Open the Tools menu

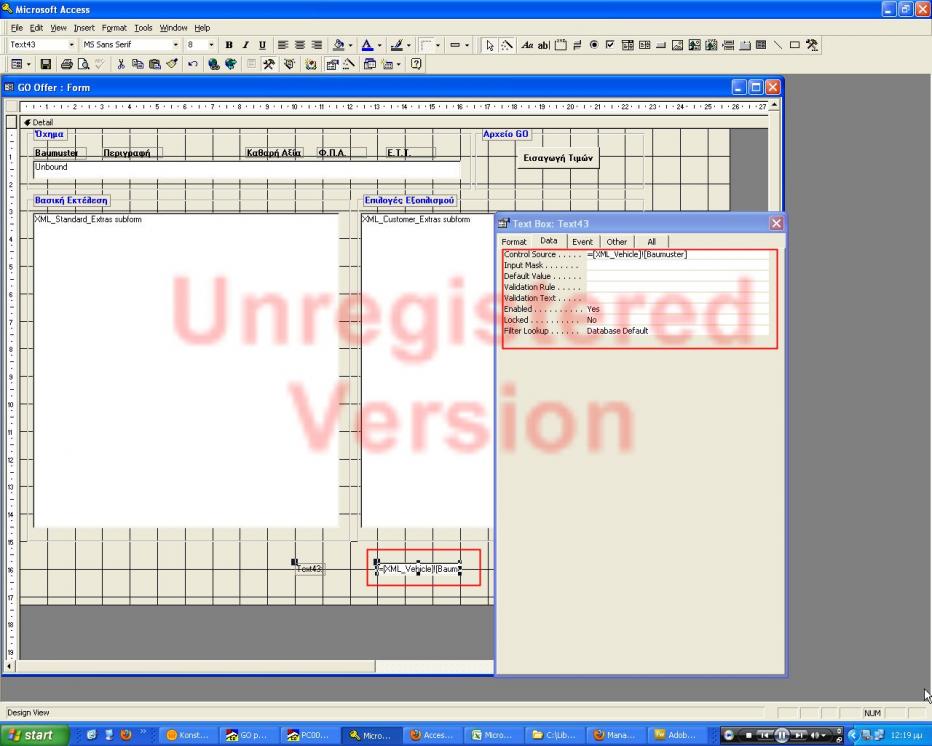[143, 28]
